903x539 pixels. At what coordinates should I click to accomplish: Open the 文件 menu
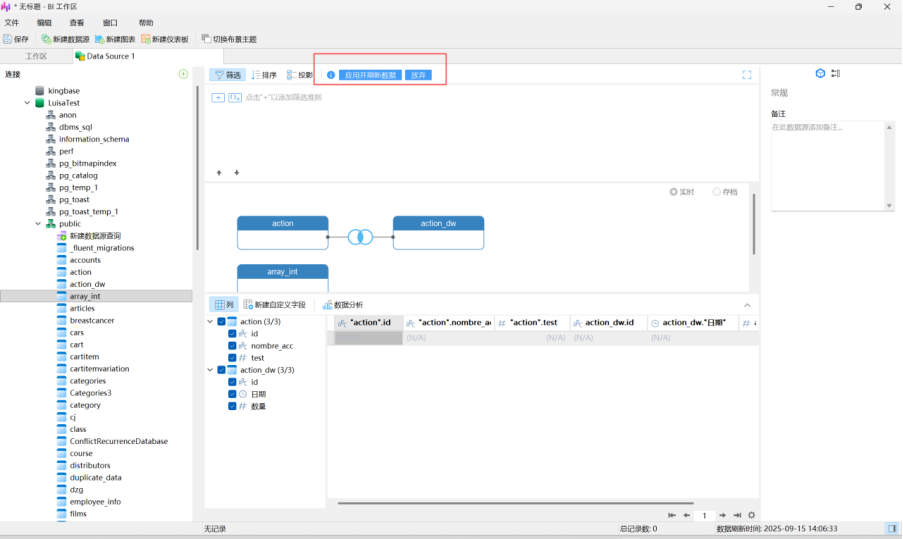[11, 22]
